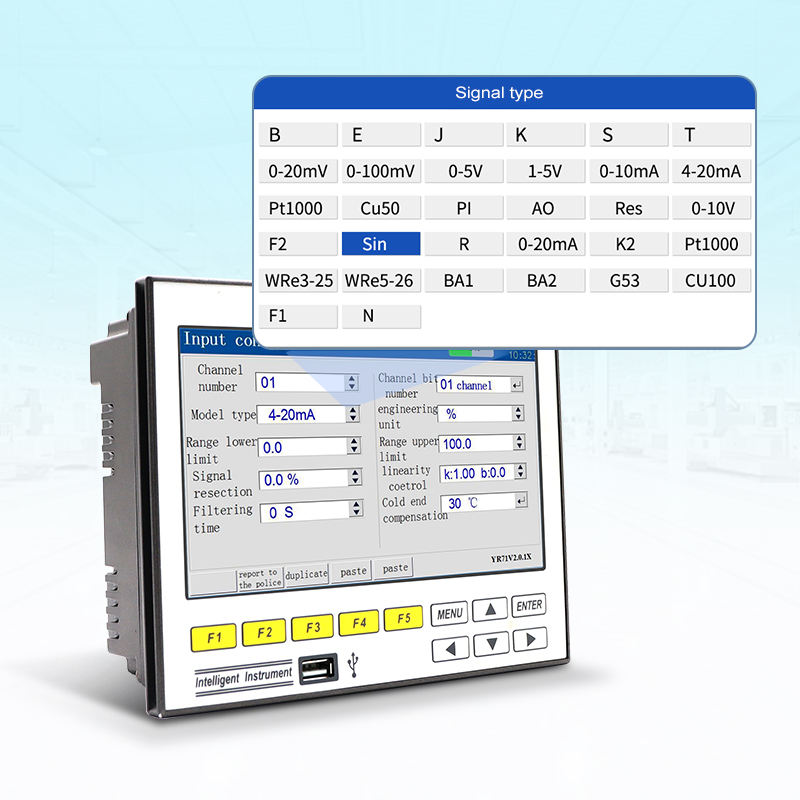
Task: Select F2 in the Signal type list
Action: 298,244
